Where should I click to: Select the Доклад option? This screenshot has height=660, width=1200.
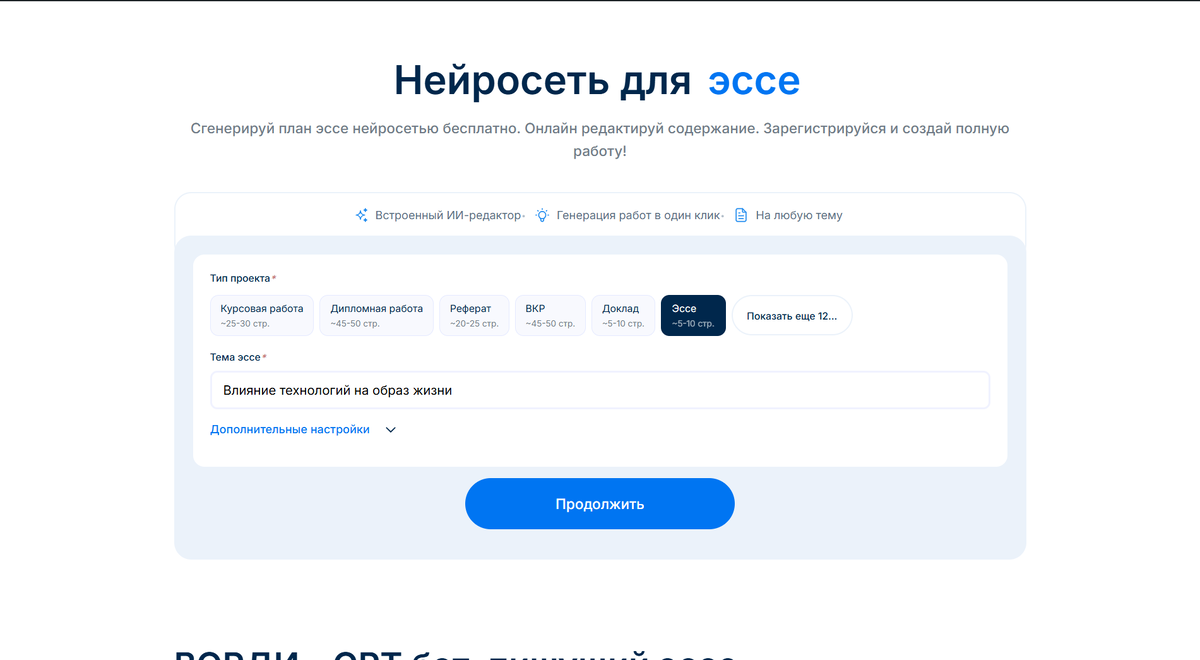coord(623,314)
